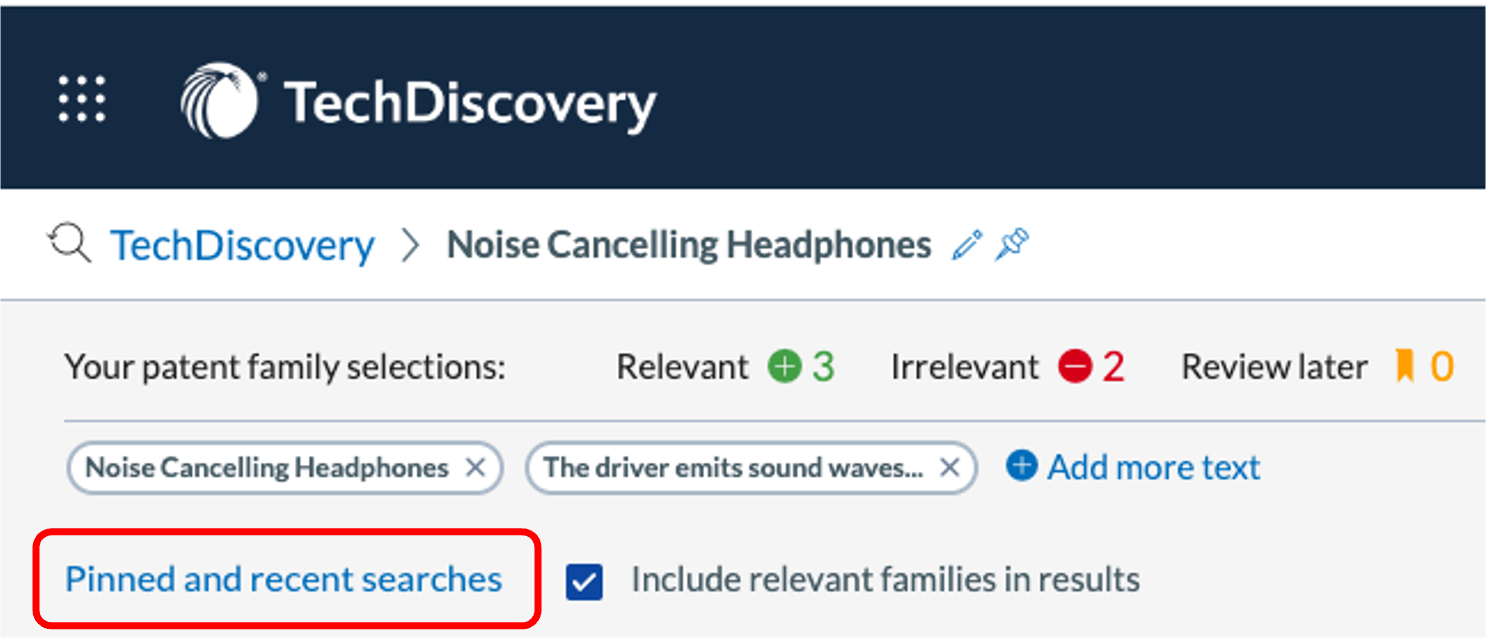Pin the search using pushpin icon
Image resolution: width=1489 pixels, height=641 pixels.
pyautogui.click(x=1012, y=245)
